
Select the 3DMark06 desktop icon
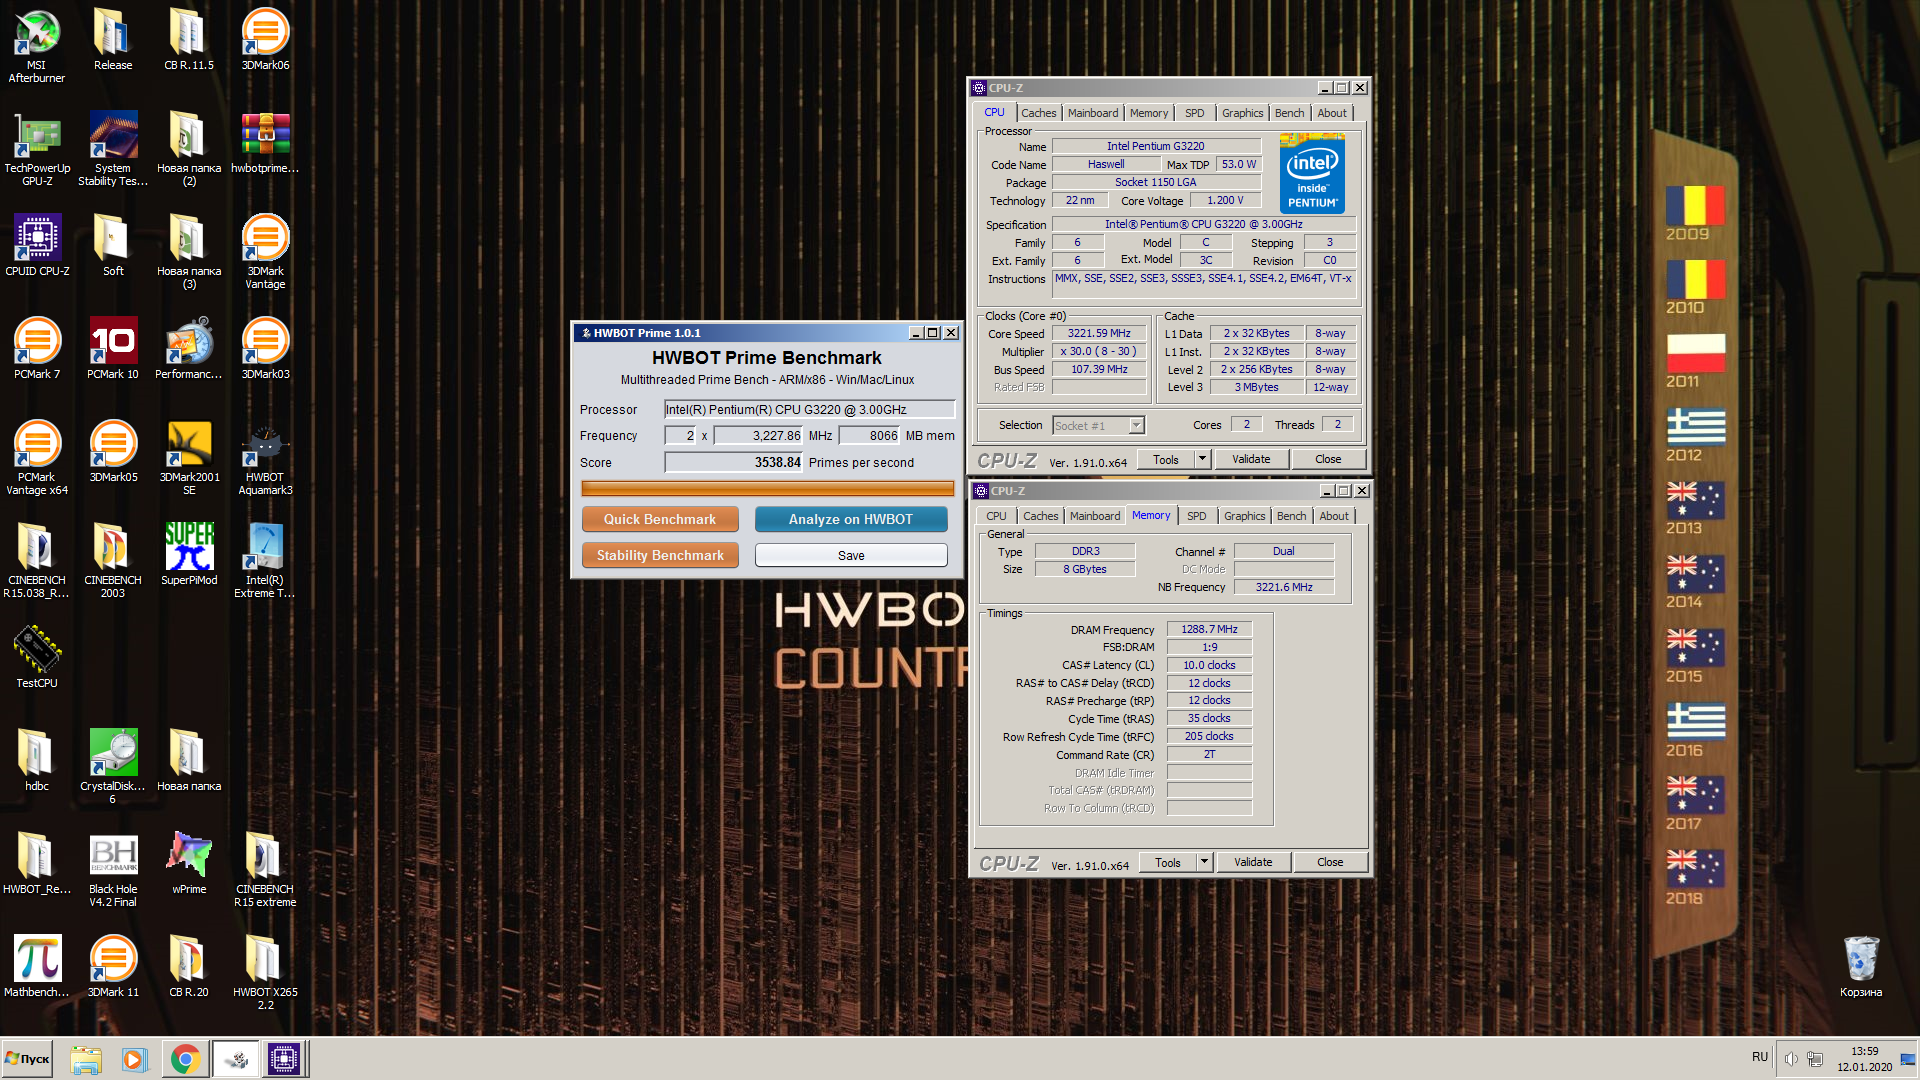(x=265, y=40)
